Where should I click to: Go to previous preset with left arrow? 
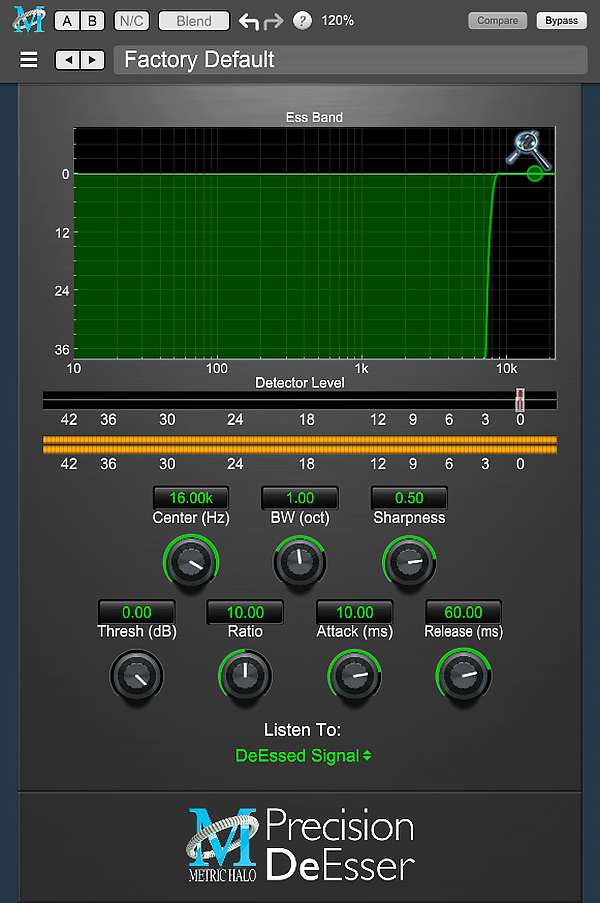tap(67, 60)
